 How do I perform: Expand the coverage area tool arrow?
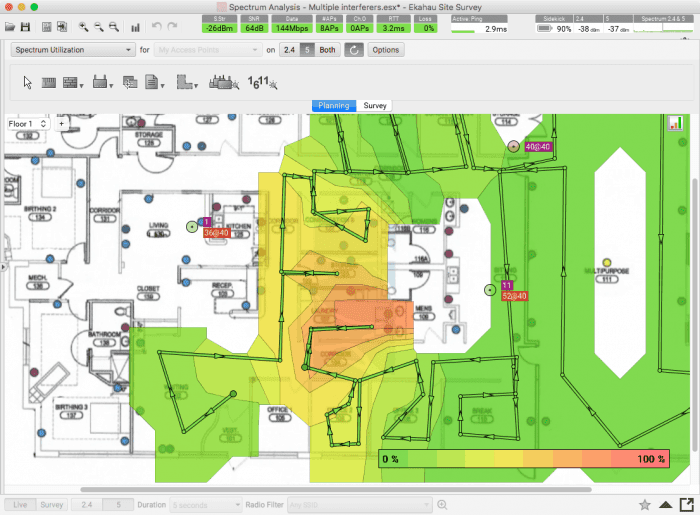[x=196, y=85]
